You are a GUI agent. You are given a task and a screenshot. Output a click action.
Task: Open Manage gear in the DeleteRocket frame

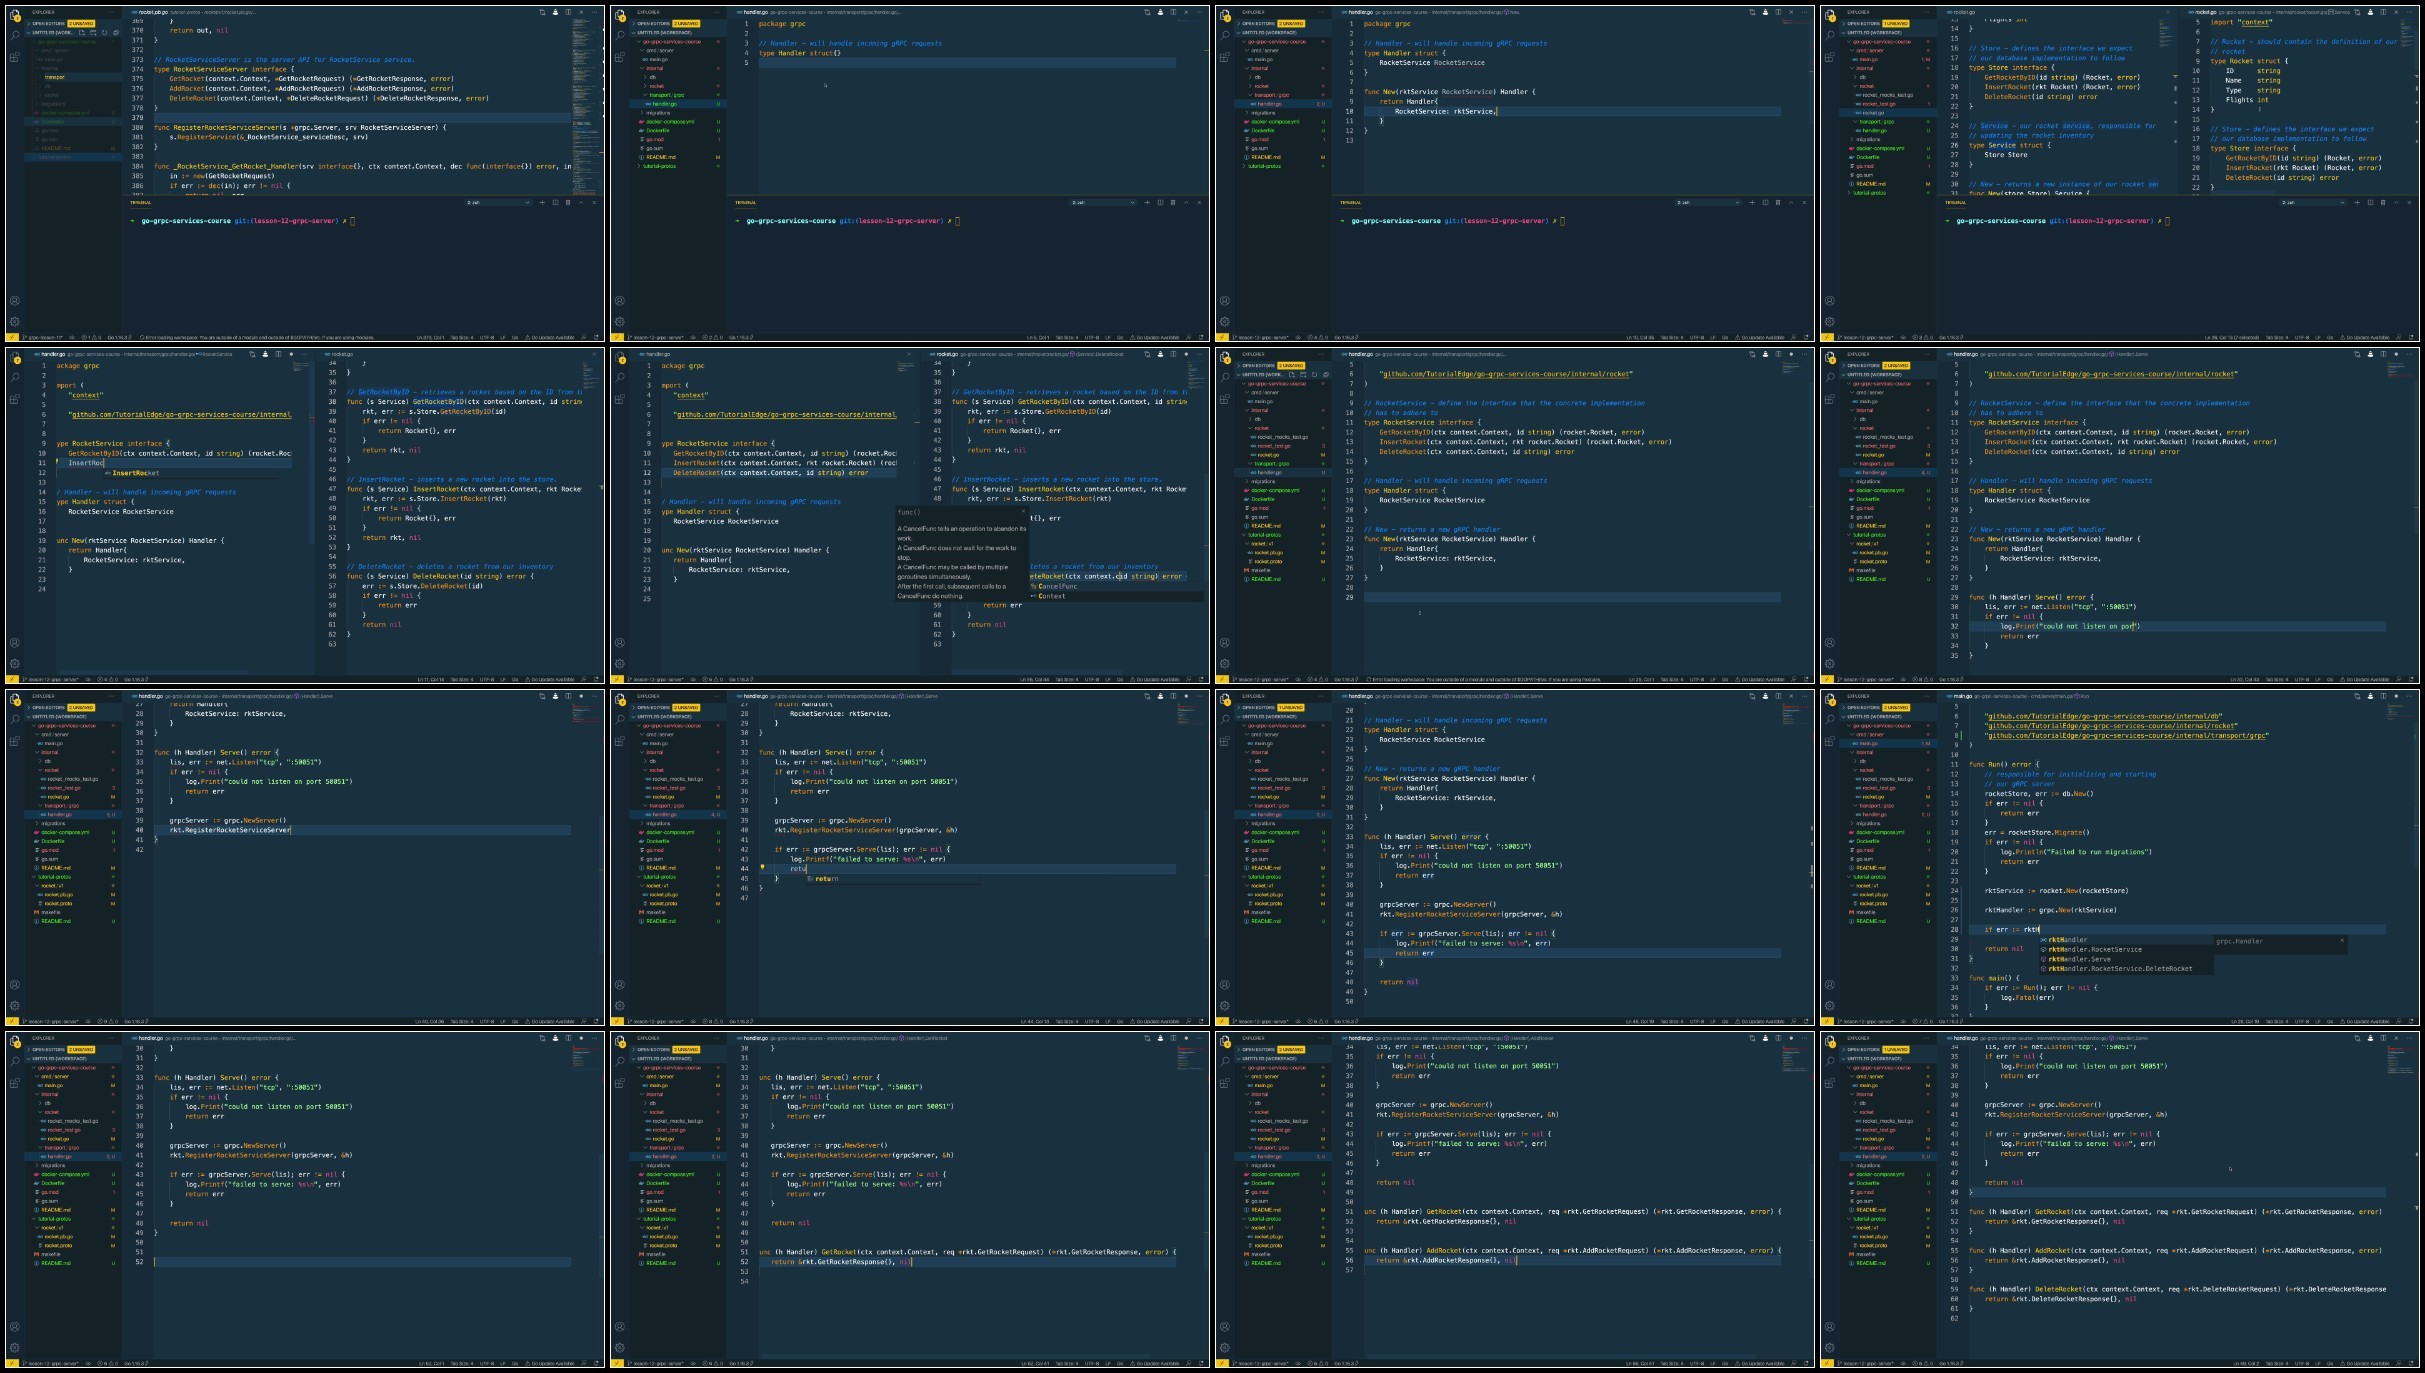1830,1348
